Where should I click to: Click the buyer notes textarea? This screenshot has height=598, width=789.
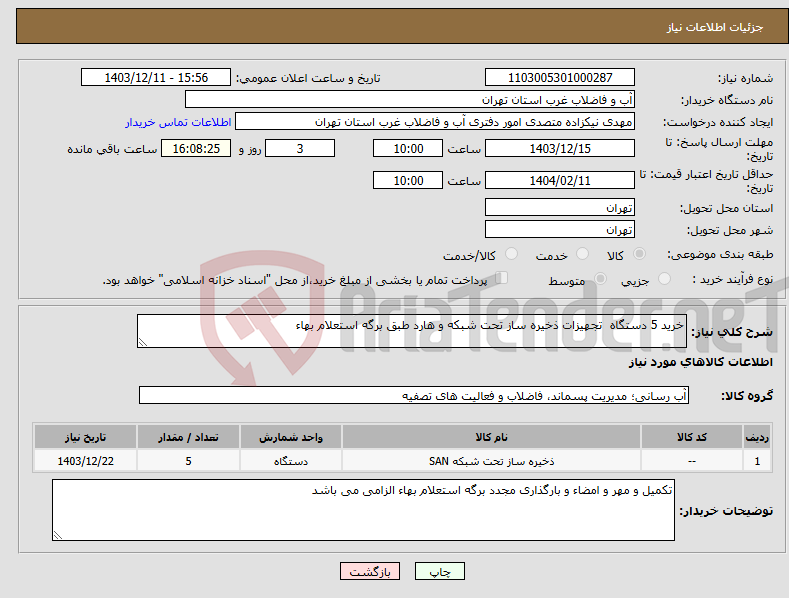pyautogui.click(x=363, y=510)
